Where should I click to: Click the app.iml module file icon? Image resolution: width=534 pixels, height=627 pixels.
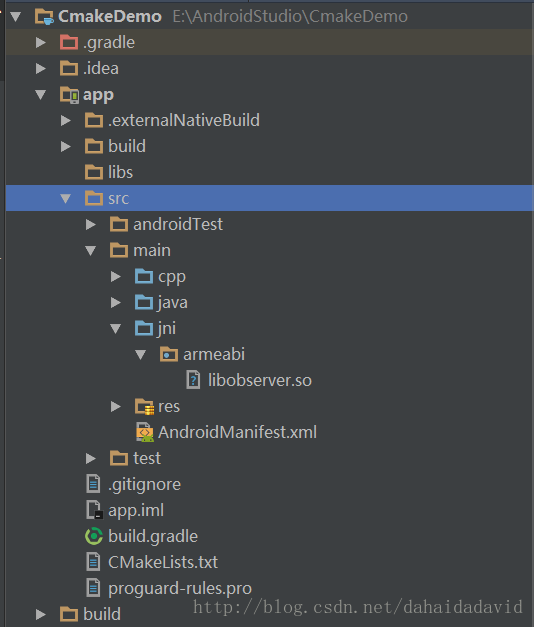pos(95,510)
